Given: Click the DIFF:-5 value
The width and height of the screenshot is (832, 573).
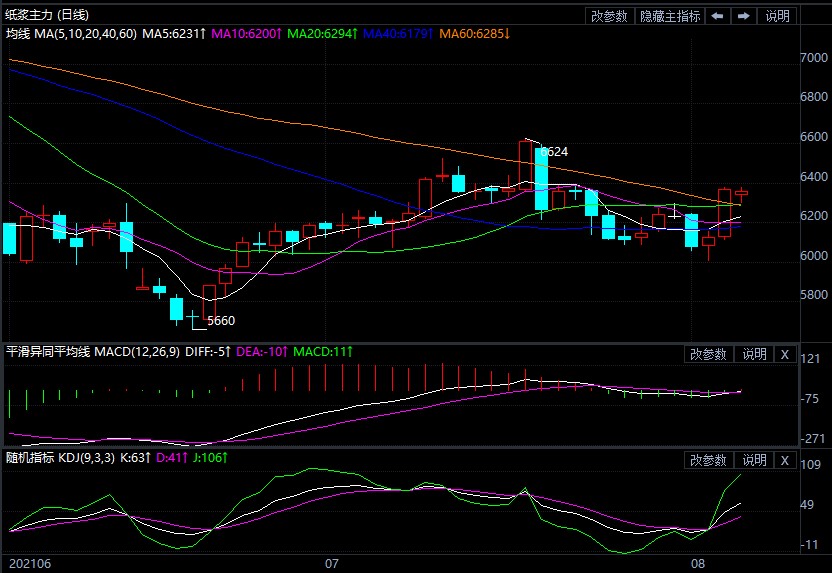Looking at the screenshot, I should coord(207,352).
